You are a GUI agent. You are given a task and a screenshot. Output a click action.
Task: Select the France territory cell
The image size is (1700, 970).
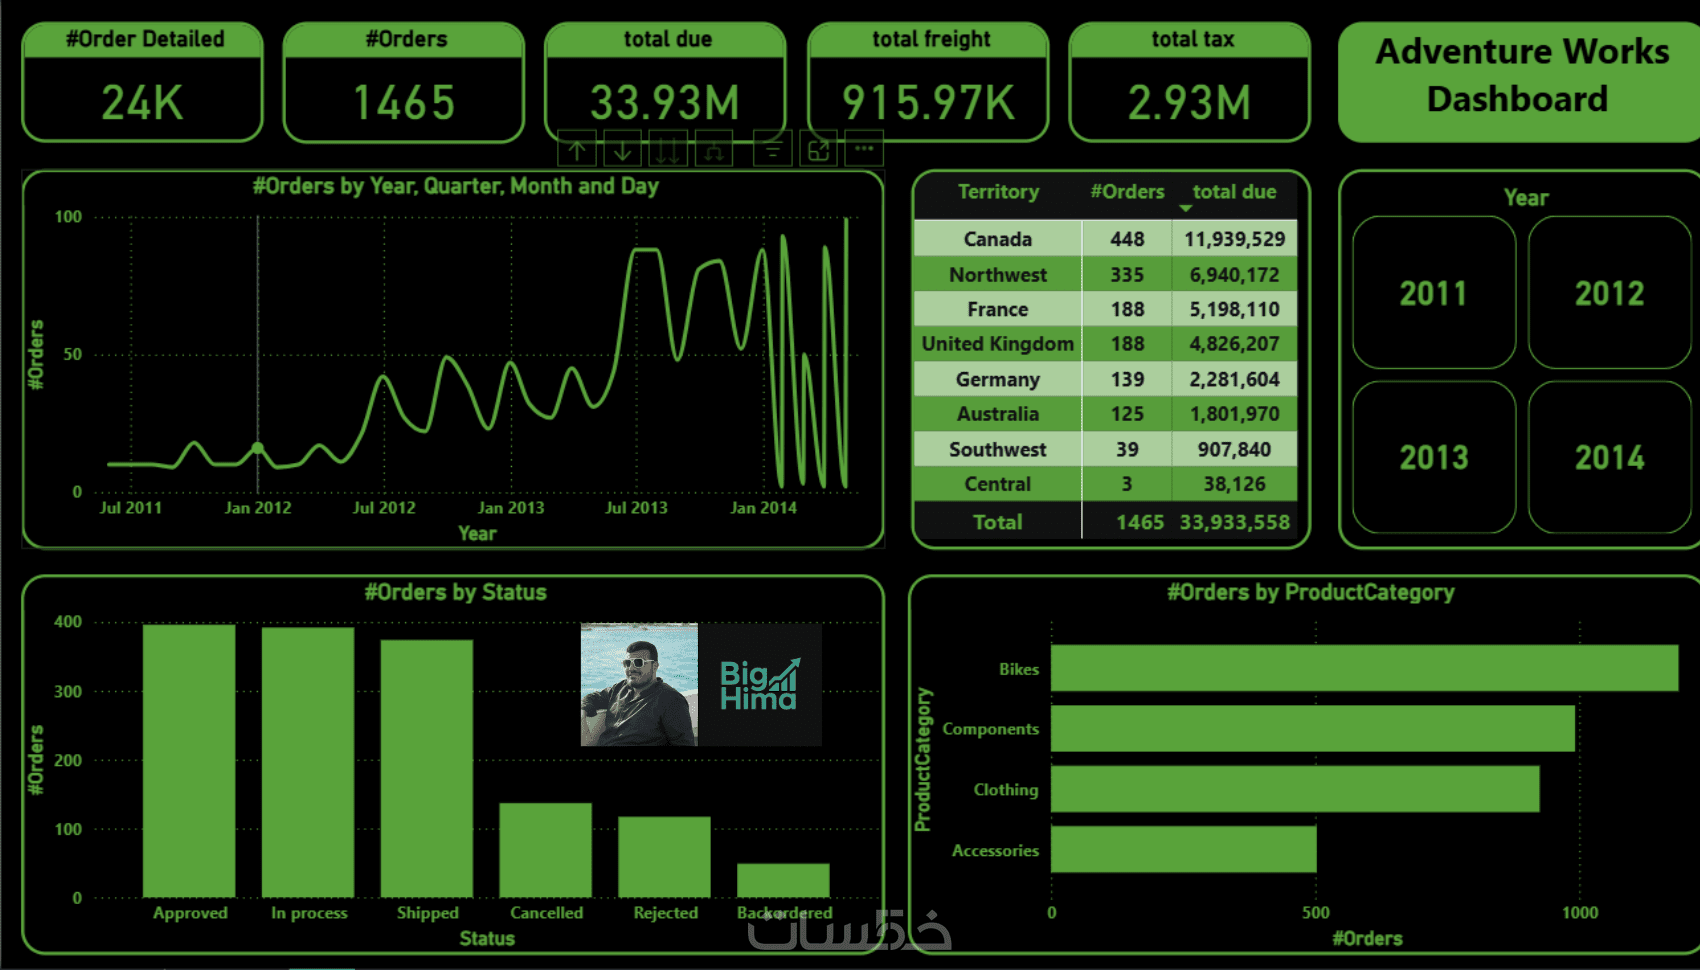coord(998,309)
